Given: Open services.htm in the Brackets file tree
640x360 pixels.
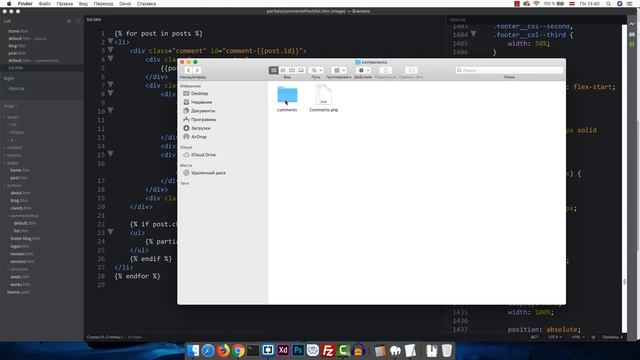Looking at the screenshot, I should click(x=22, y=262).
